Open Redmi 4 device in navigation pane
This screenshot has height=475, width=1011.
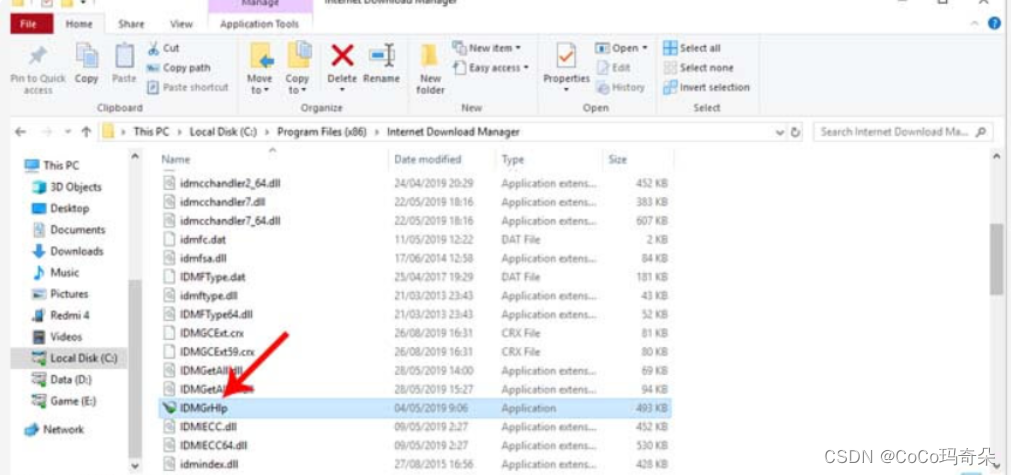61,315
